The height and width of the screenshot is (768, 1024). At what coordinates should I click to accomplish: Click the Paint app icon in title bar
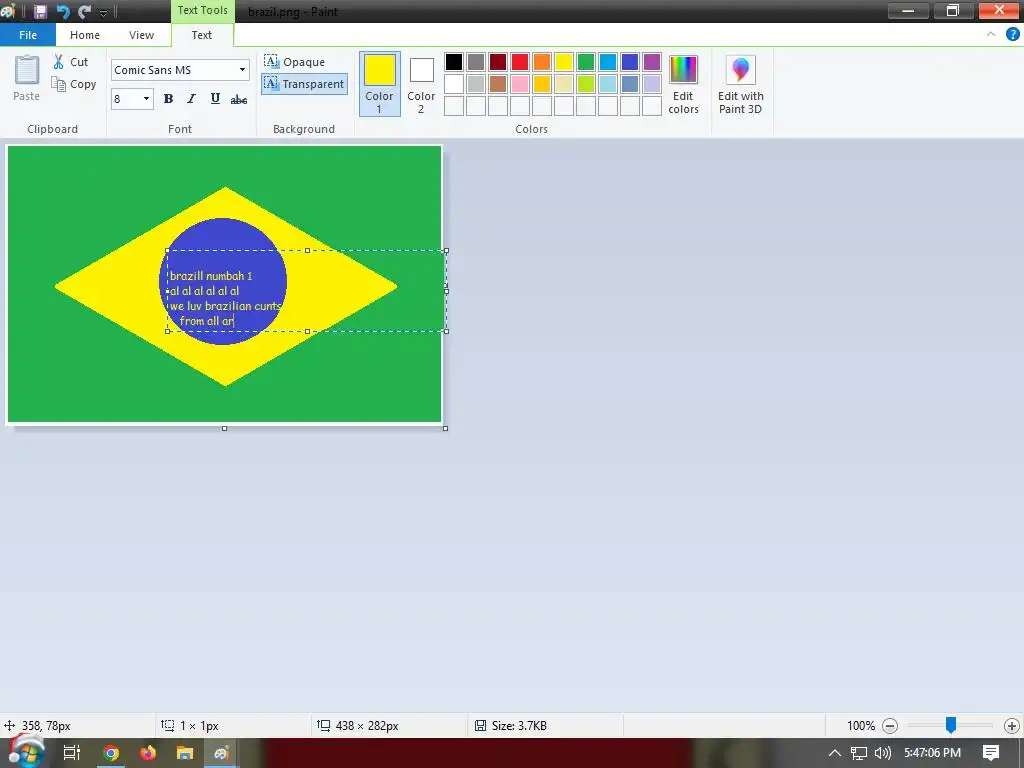click(8, 11)
